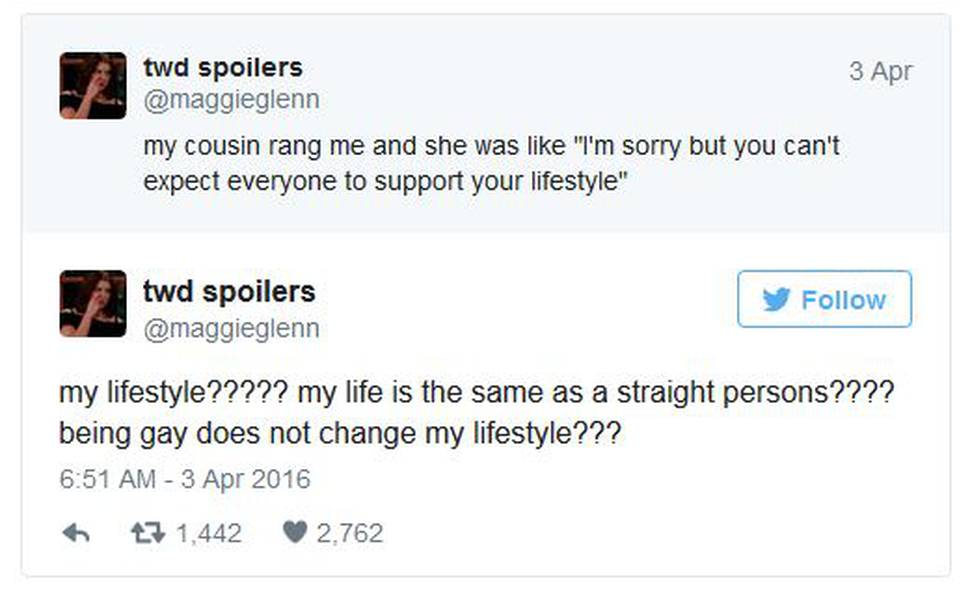Click the 'my lifestyle?????' tweet text

[x=476, y=412]
